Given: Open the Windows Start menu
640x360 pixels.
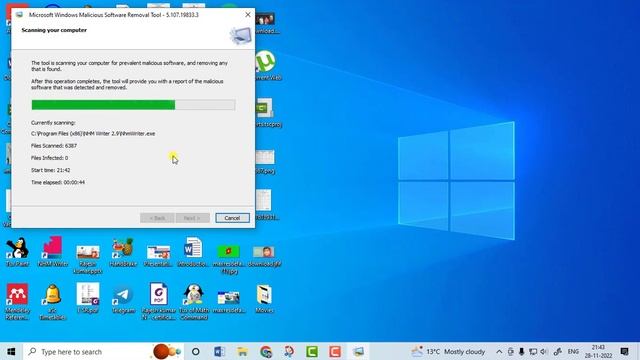Looking at the screenshot, I should tap(11, 351).
